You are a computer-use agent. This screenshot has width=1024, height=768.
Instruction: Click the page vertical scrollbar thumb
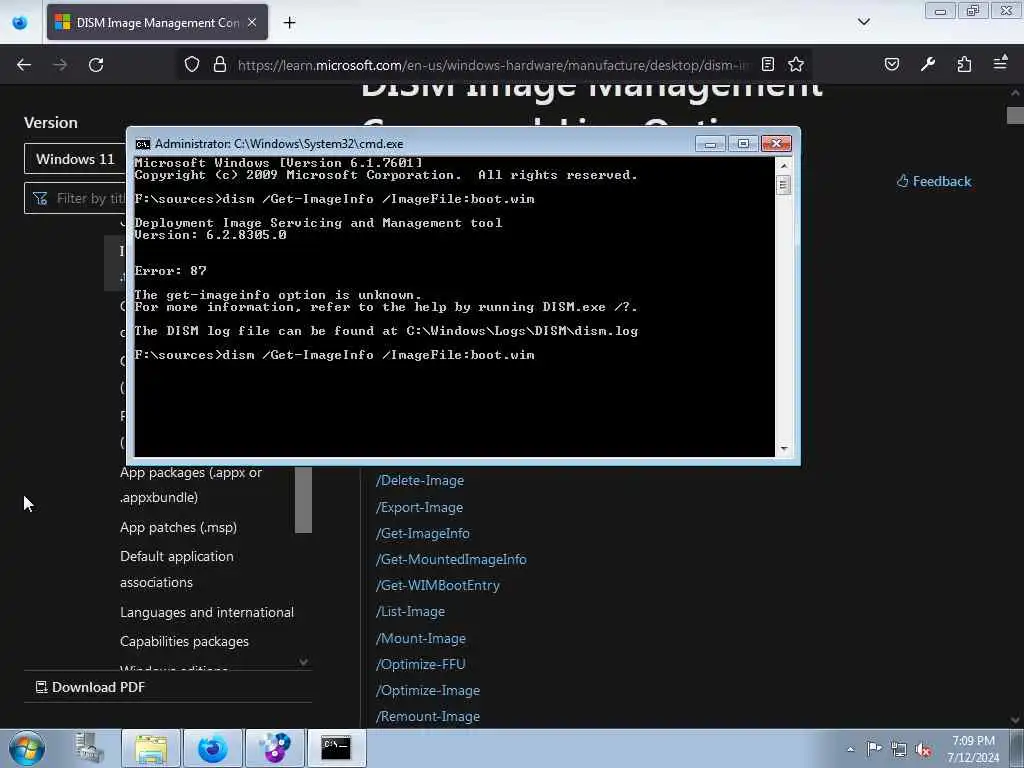pyautogui.click(x=1015, y=115)
